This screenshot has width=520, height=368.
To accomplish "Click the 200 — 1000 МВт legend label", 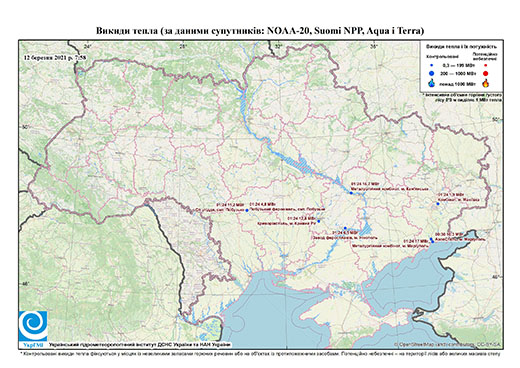I will click(x=457, y=73).
